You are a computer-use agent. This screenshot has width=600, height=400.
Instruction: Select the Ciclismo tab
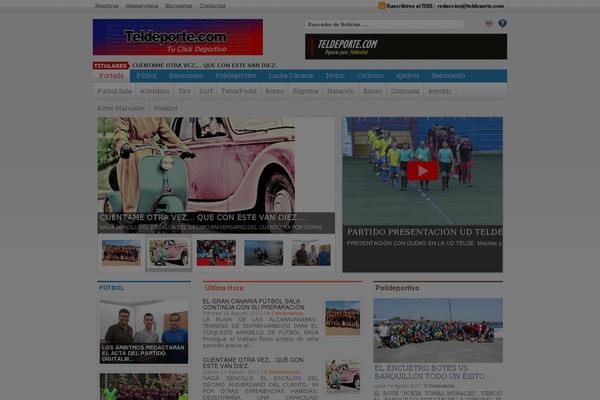(370, 76)
